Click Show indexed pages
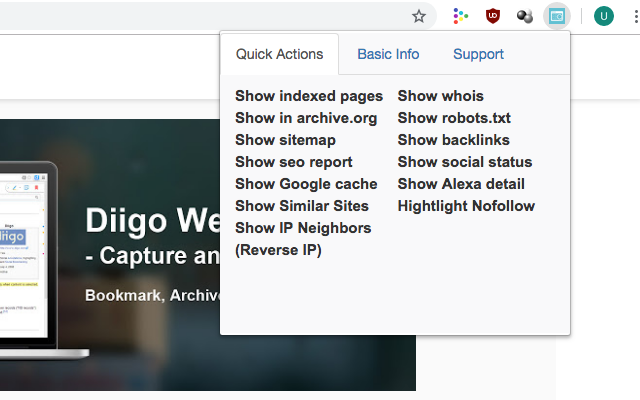 tap(309, 96)
